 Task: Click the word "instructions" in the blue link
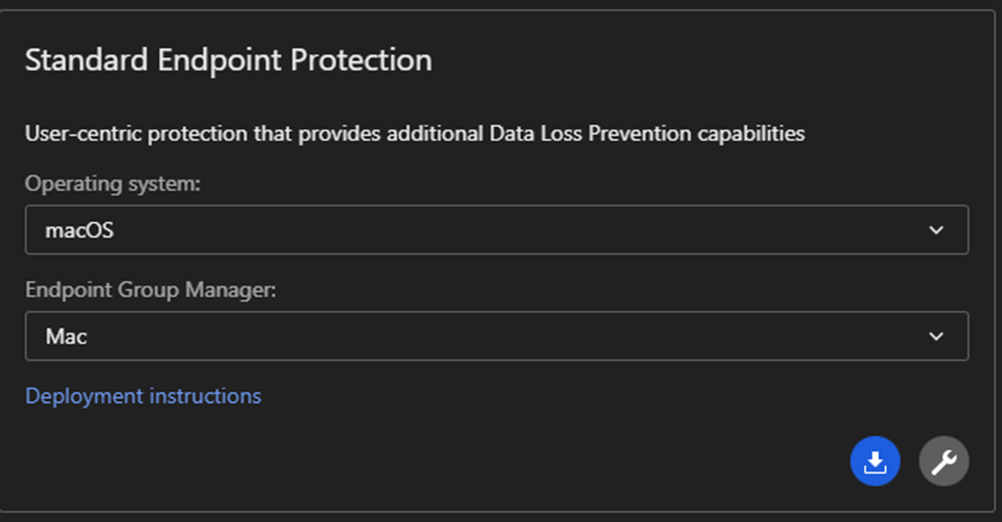click(x=205, y=396)
